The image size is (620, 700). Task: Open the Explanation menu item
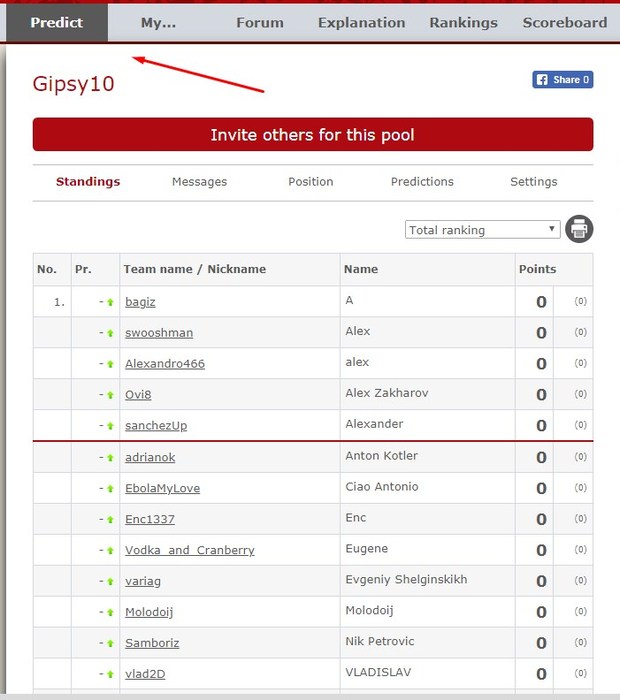[362, 22]
